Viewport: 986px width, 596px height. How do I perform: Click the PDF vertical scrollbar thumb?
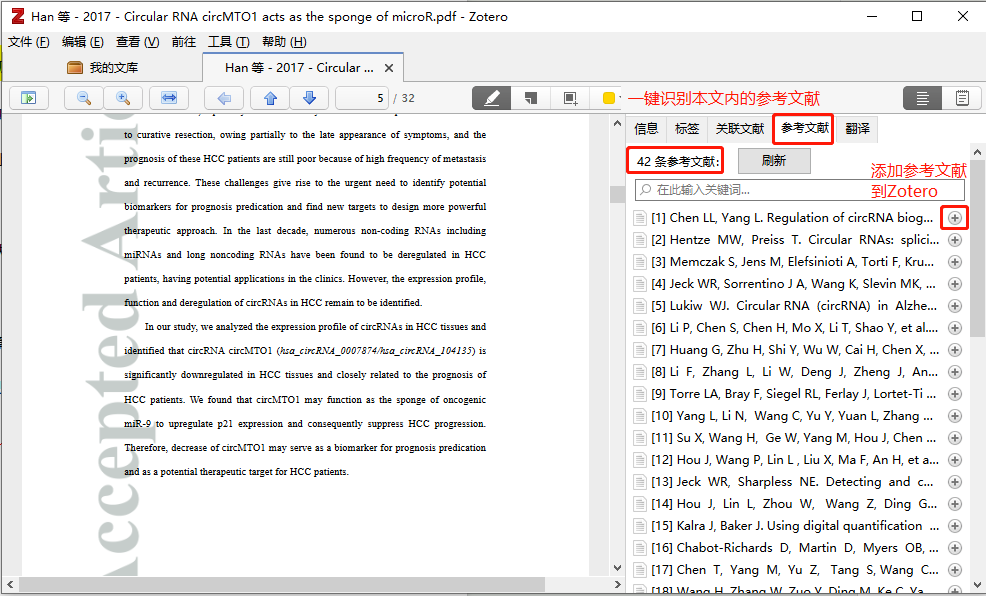(618, 195)
